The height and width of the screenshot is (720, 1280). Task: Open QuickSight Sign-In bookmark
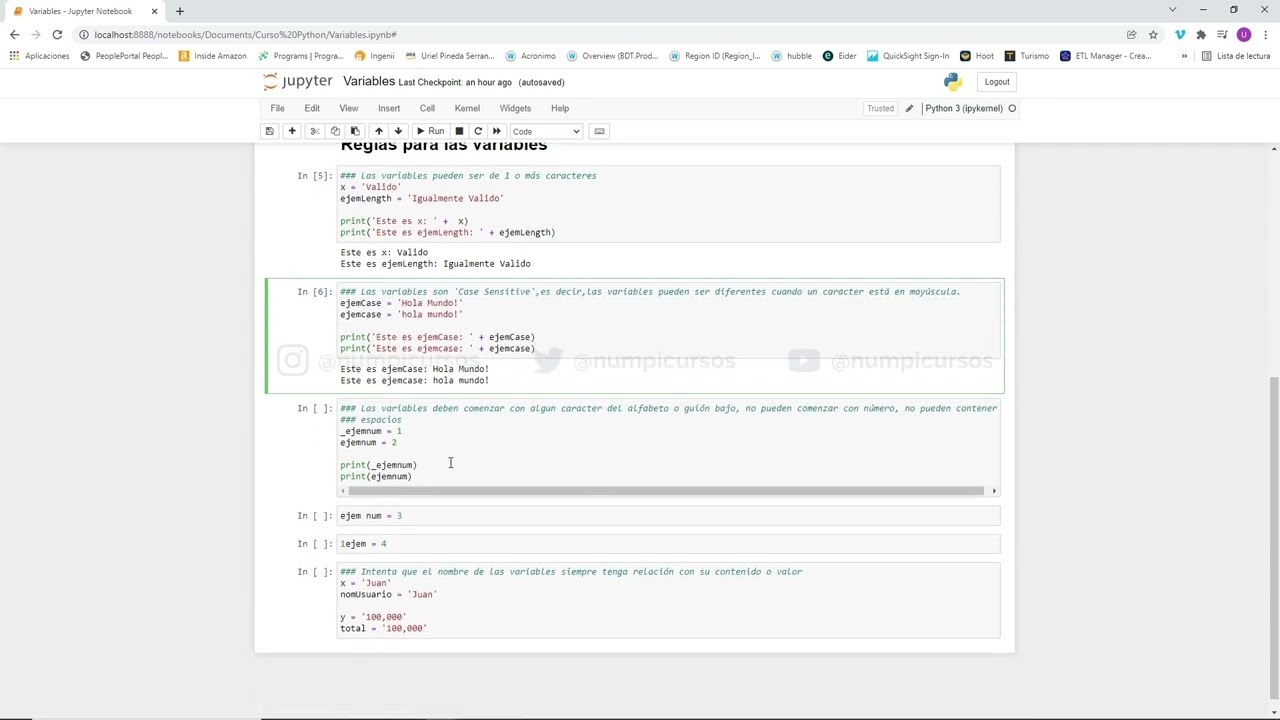click(x=908, y=56)
